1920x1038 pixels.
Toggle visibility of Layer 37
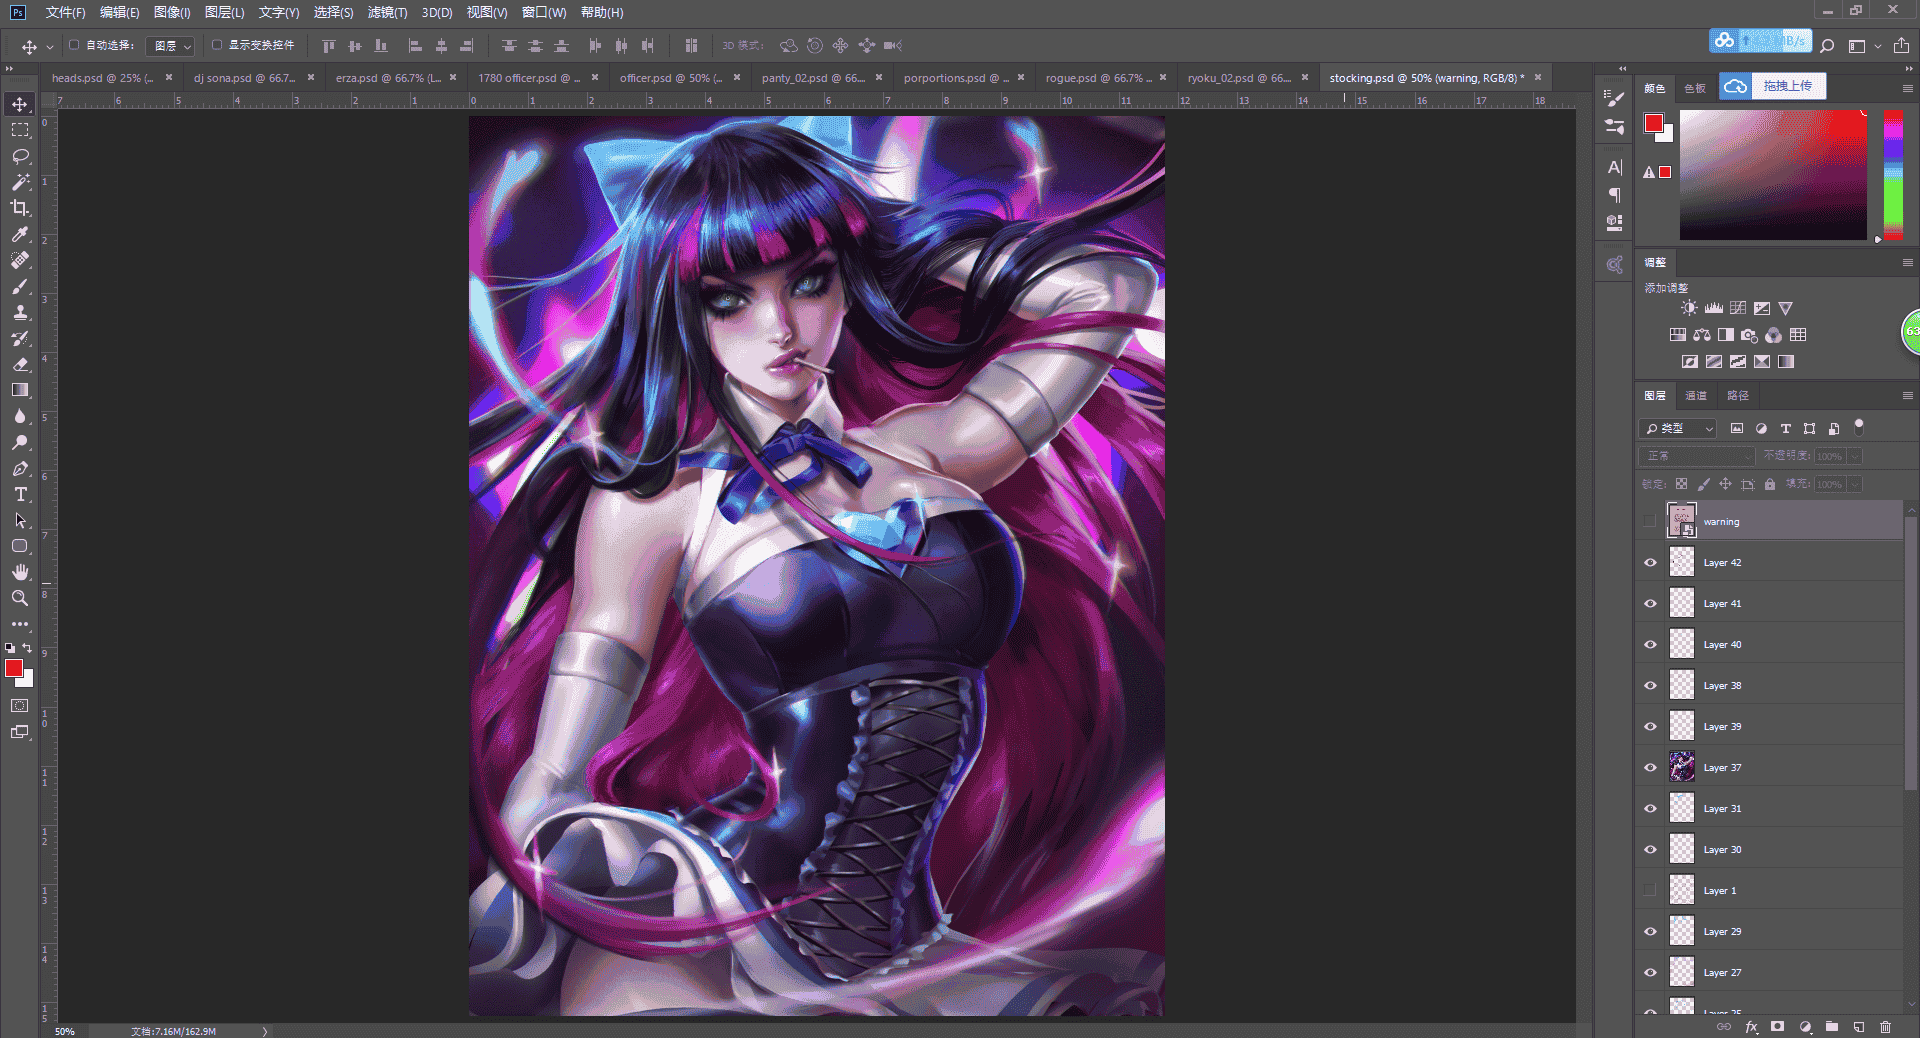(1650, 768)
